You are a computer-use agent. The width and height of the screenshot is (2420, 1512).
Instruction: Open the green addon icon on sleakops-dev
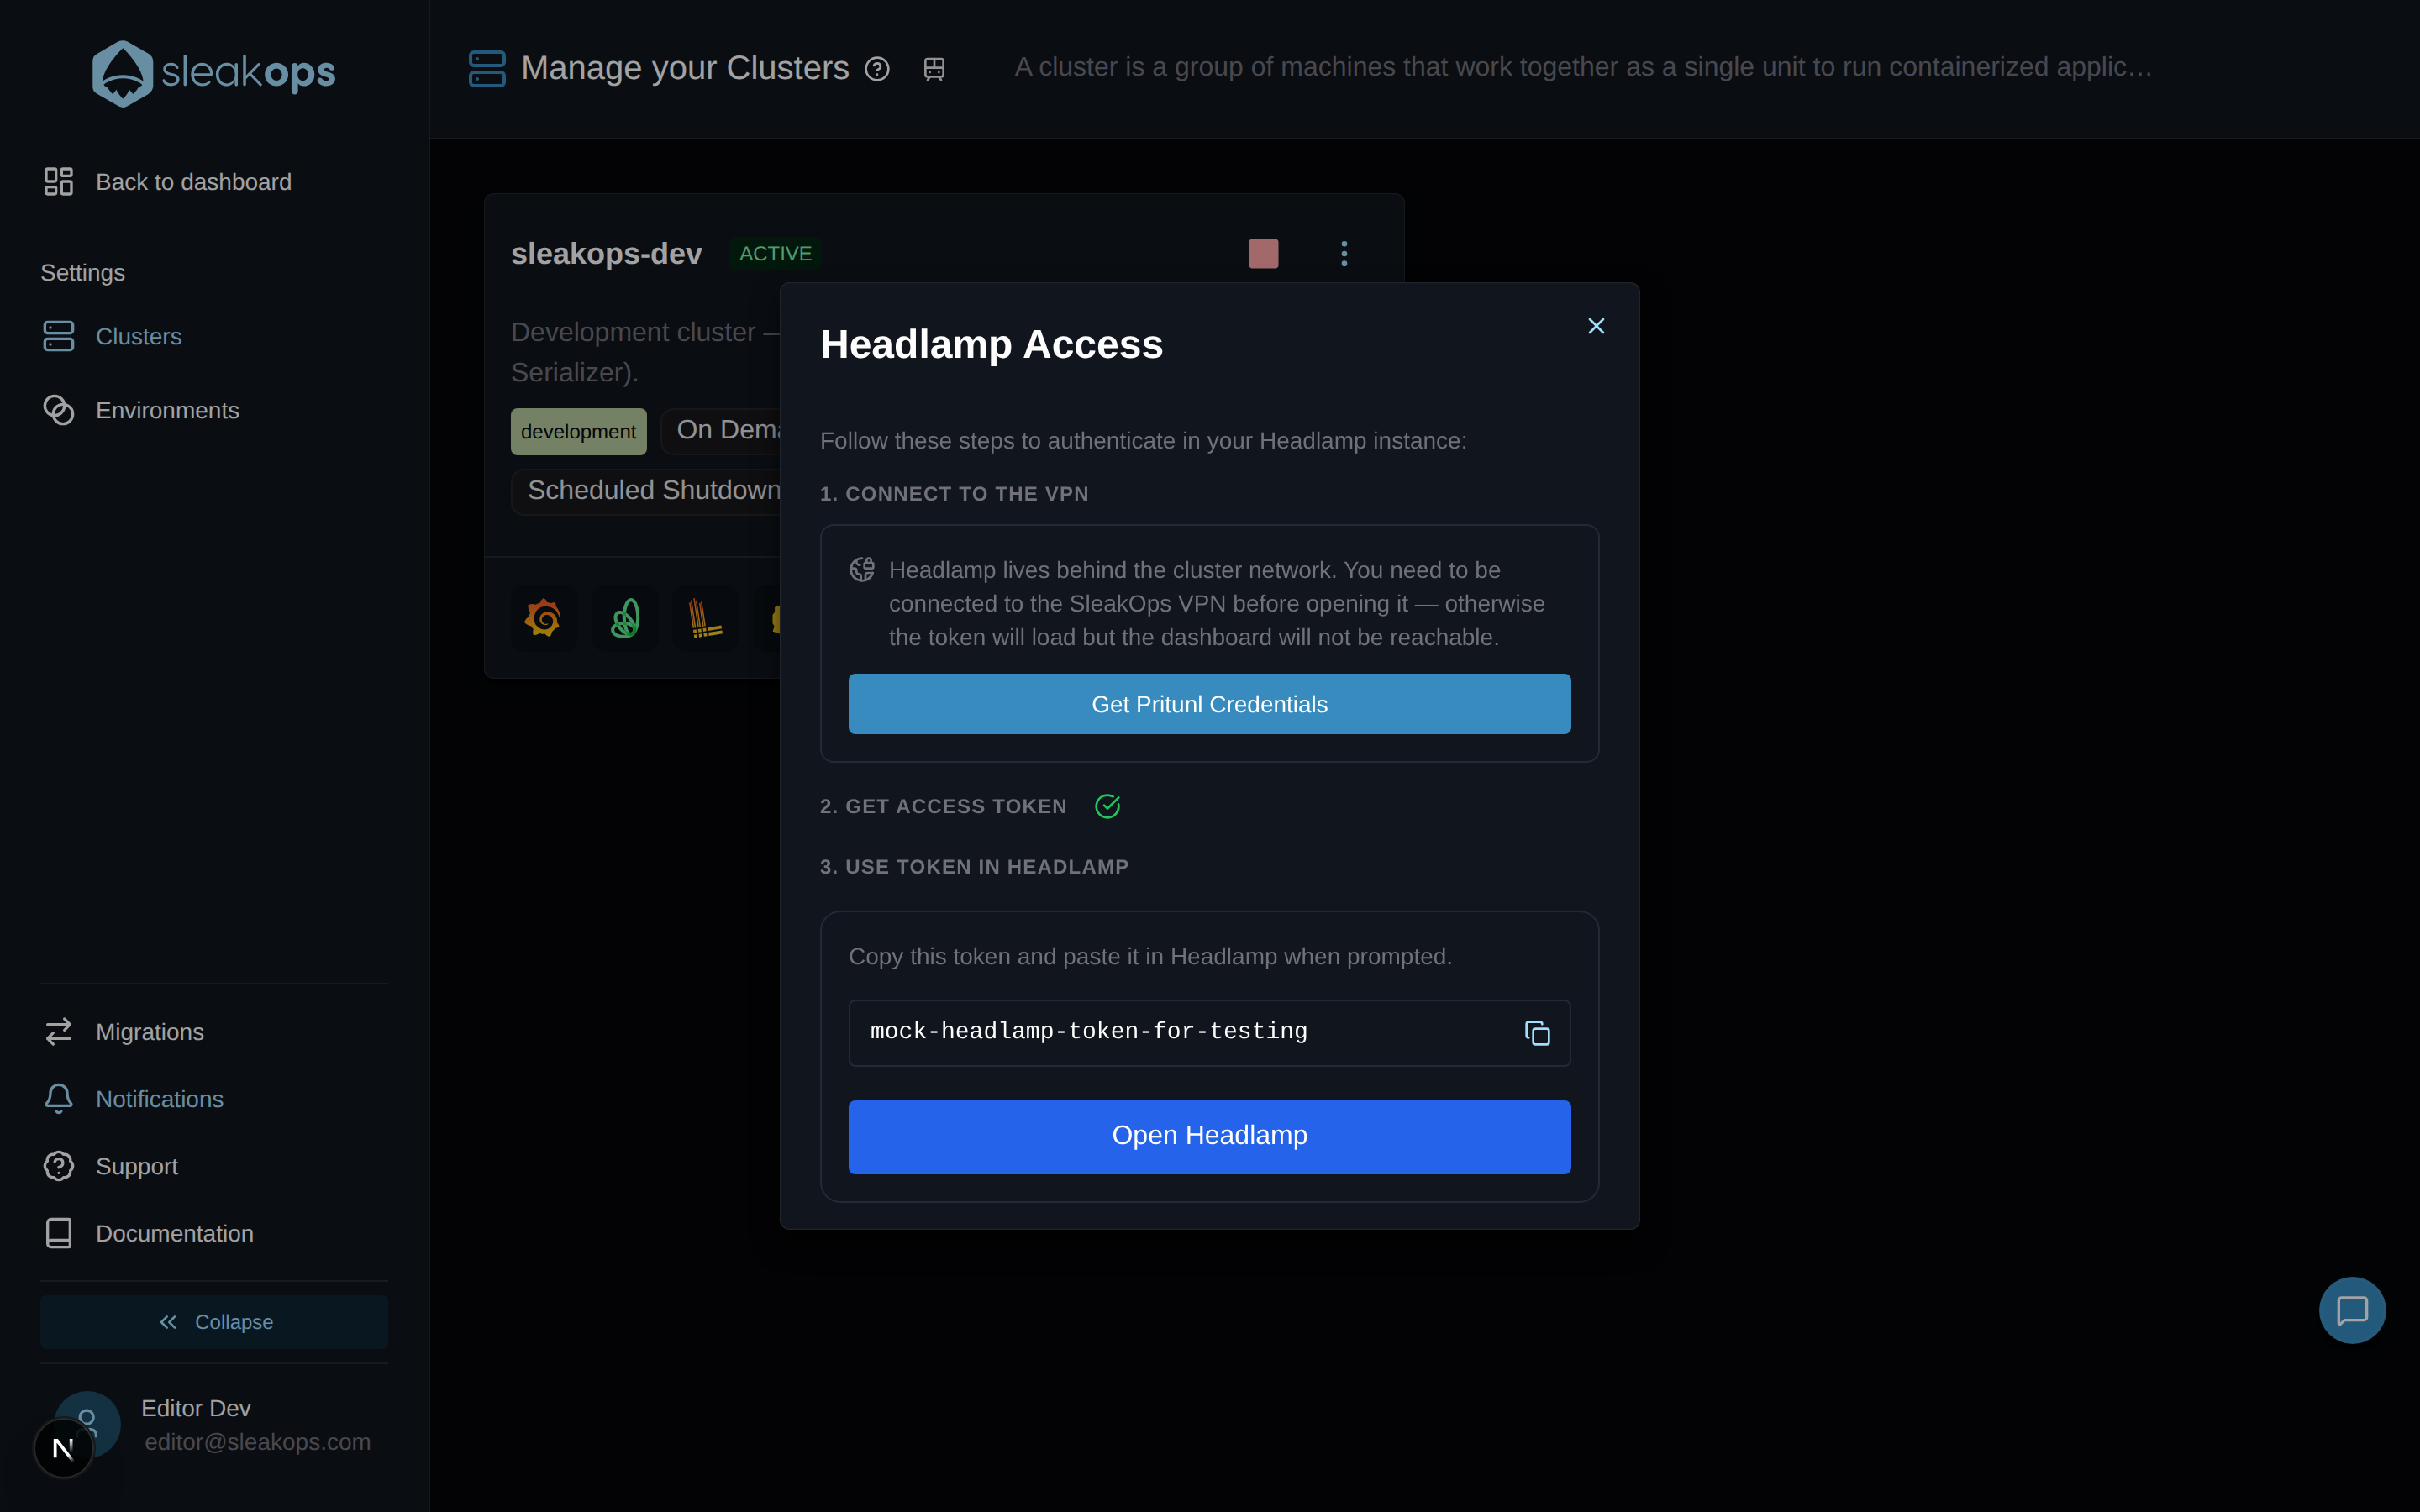click(x=625, y=618)
